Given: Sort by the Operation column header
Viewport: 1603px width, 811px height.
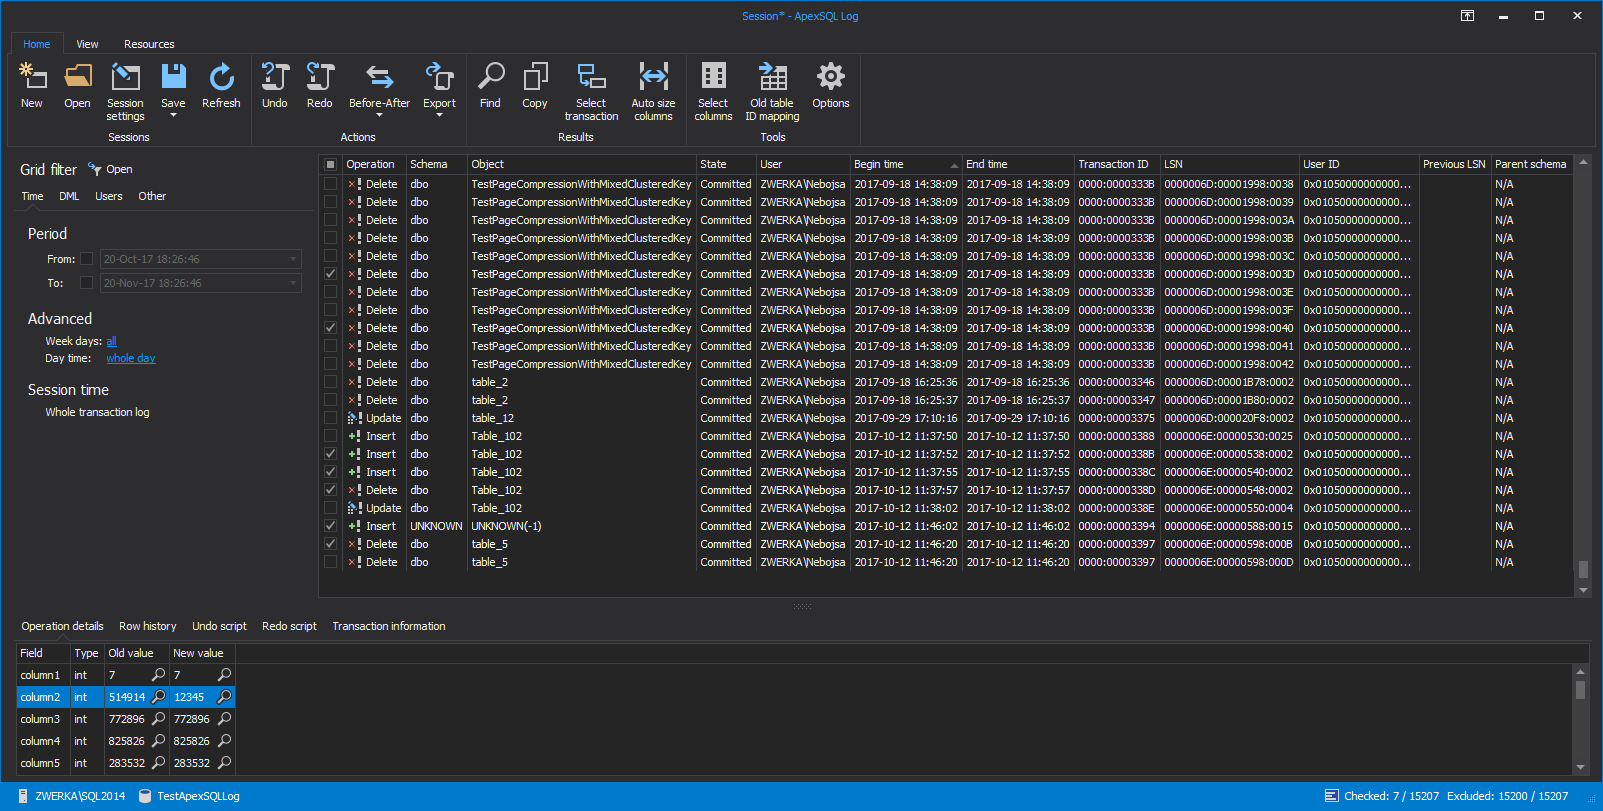Looking at the screenshot, I should pos(374,164).
